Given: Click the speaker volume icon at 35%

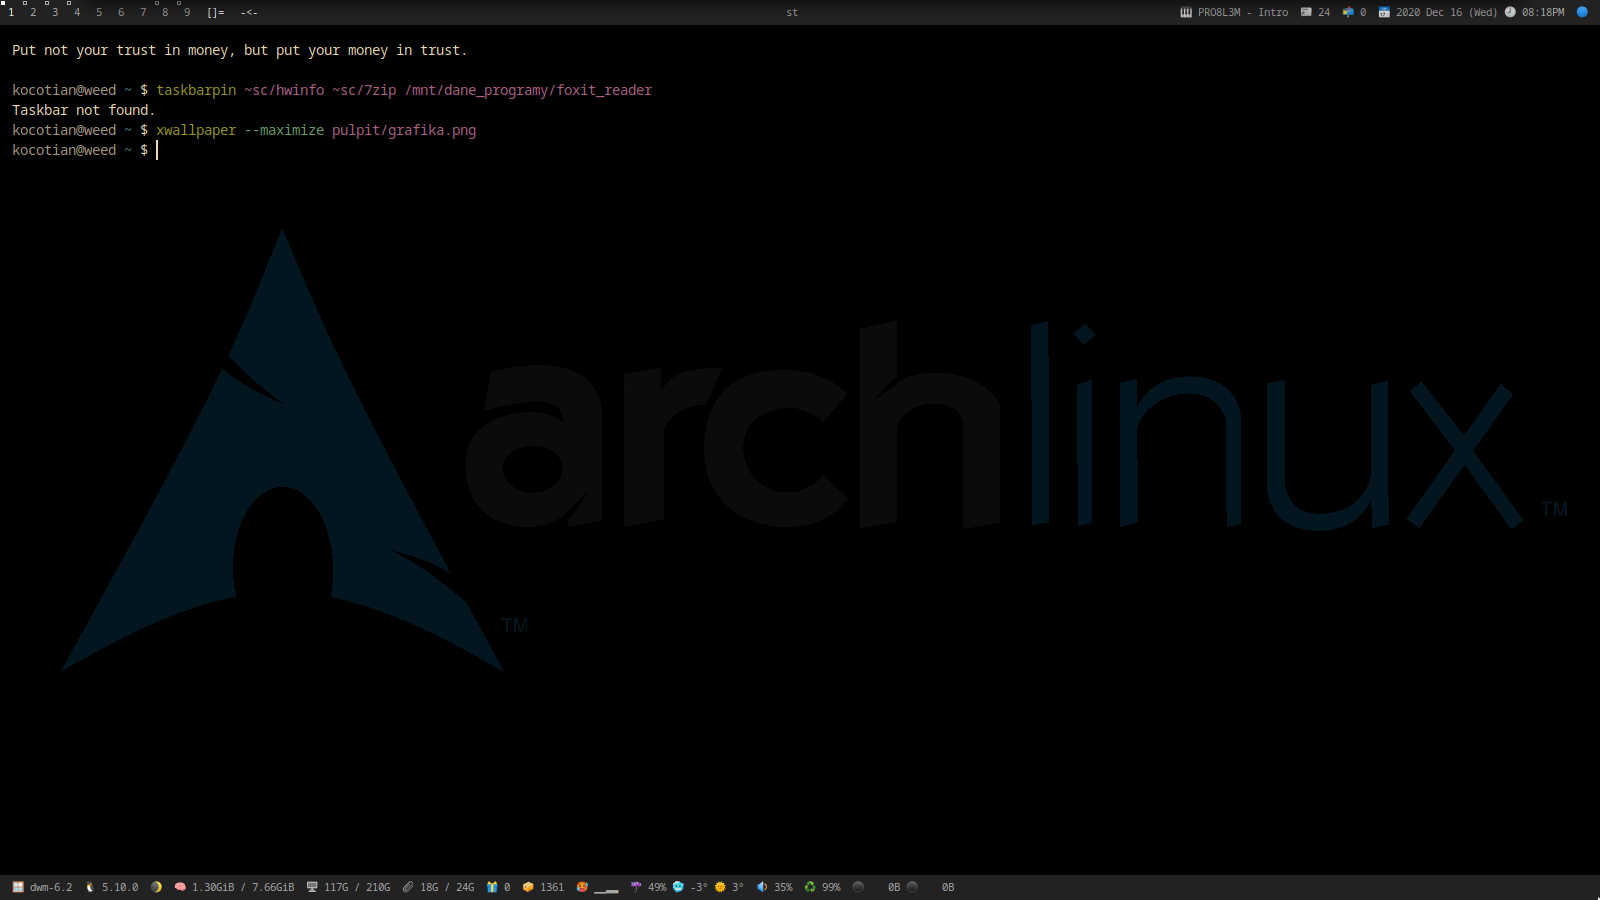Looking at the screenshot, I should point(762,887).
